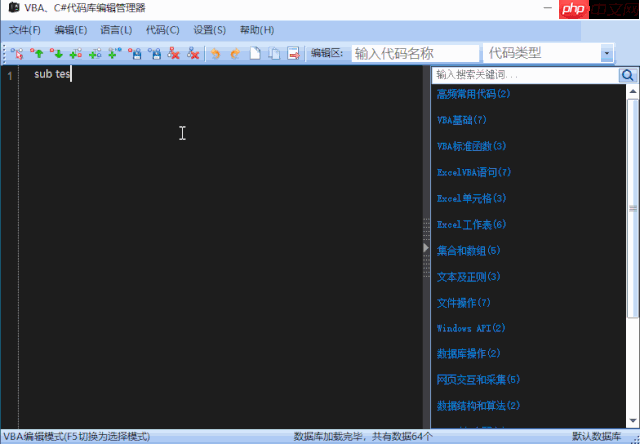This screenshot has width=640, height=444.
Task: Open the 编辑(E) menu
Action: (x=71, y=30)
